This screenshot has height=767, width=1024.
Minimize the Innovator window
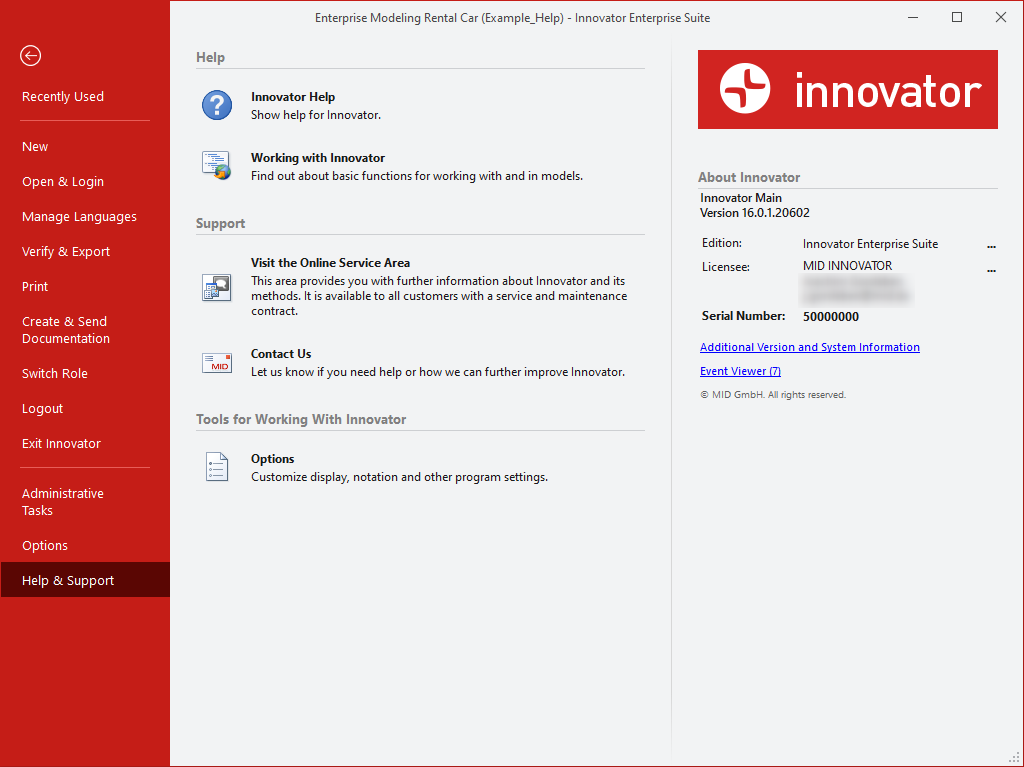[913, 18]
